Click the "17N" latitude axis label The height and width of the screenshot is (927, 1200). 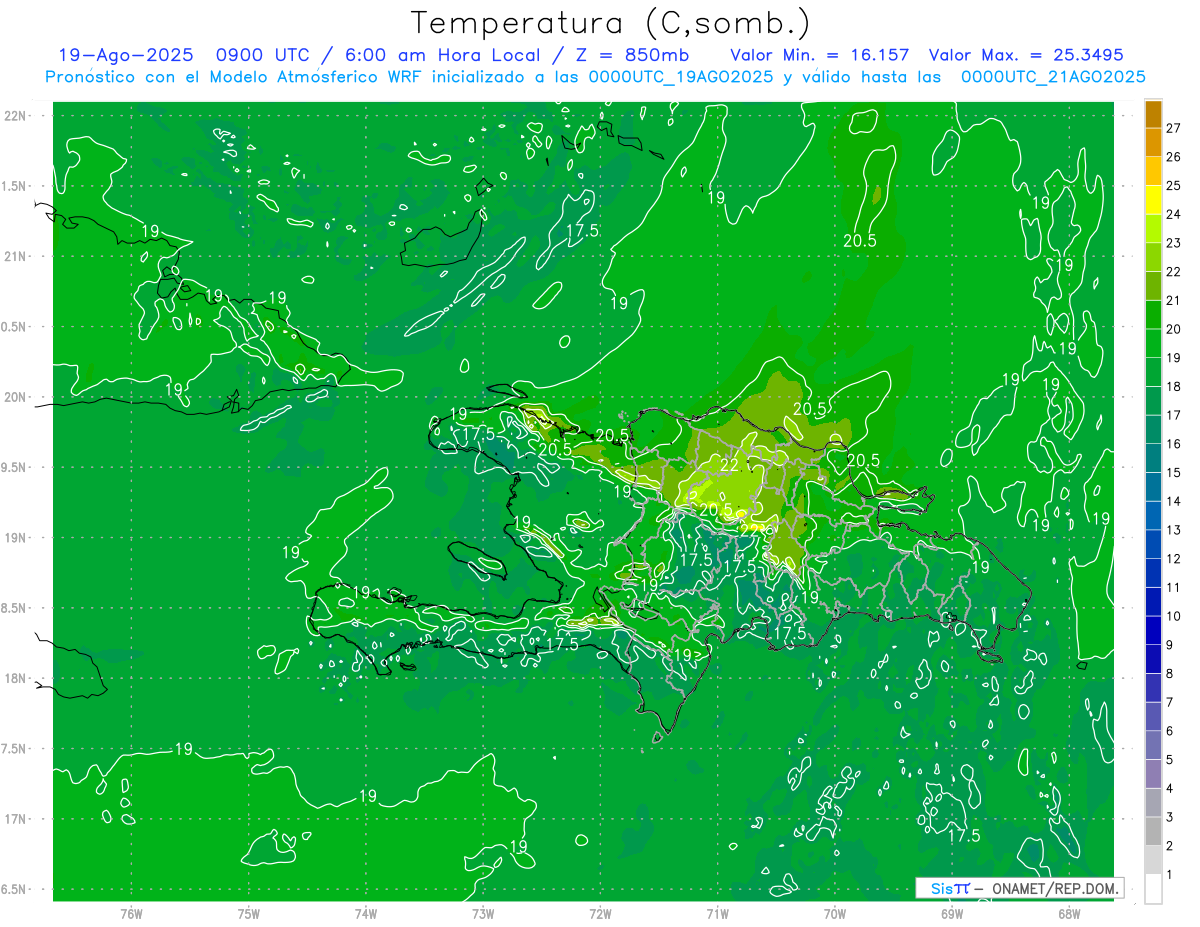click(17, 820)
